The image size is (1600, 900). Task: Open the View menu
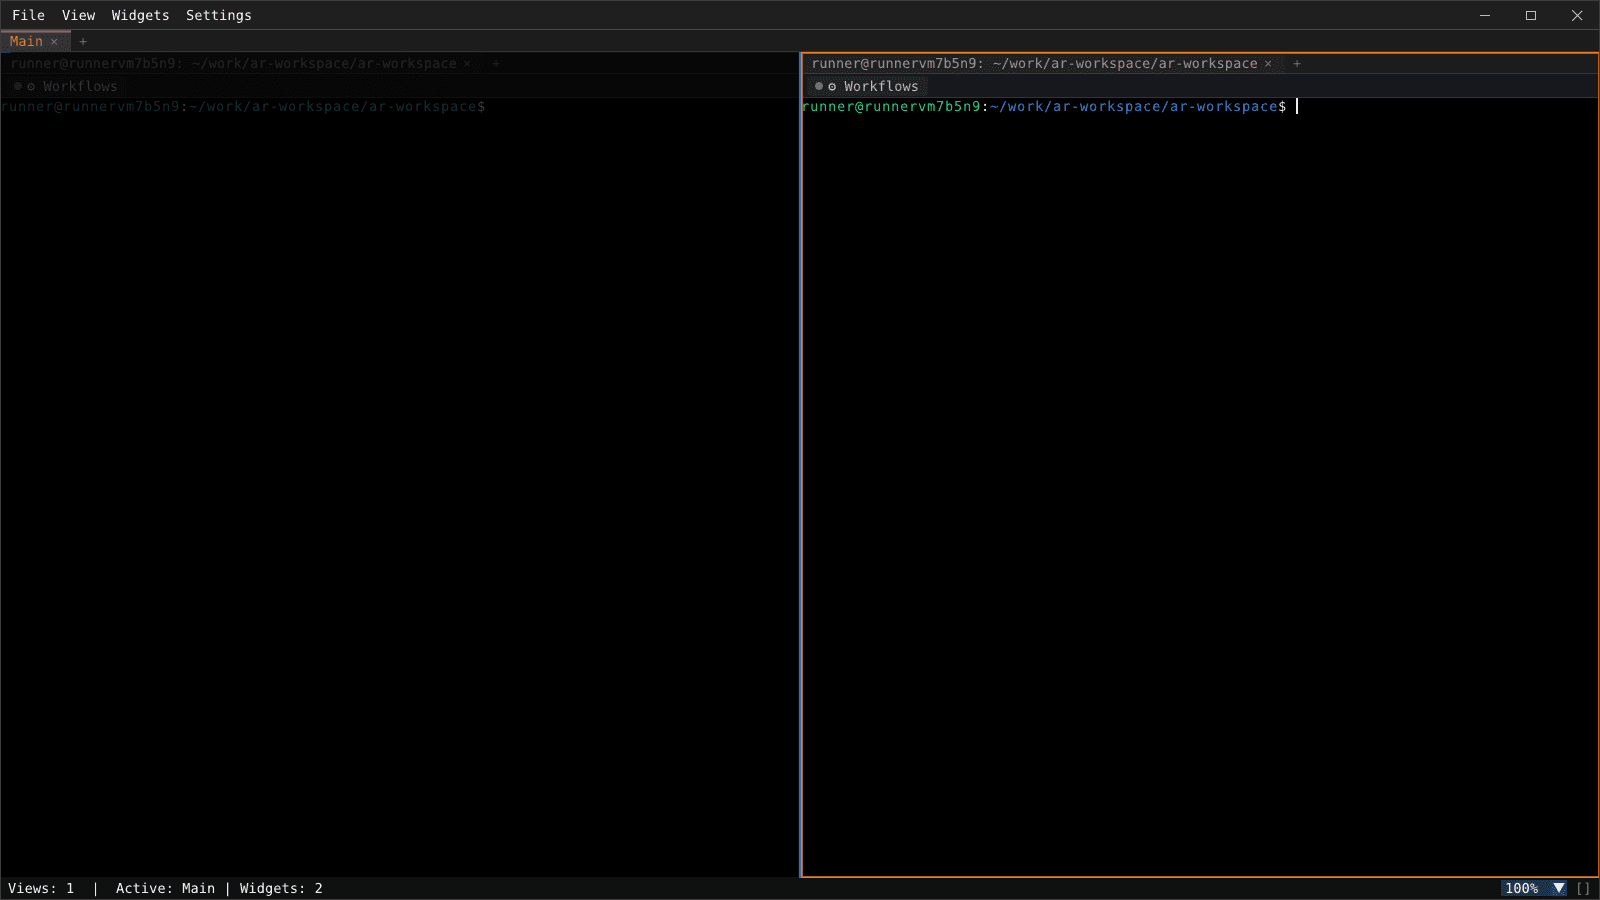78,15
